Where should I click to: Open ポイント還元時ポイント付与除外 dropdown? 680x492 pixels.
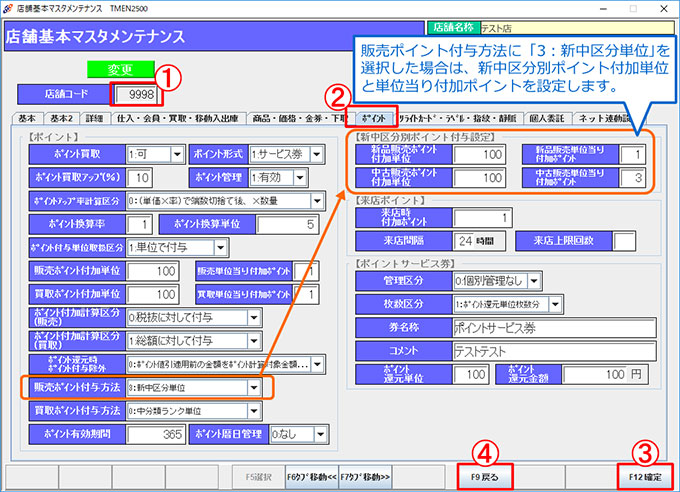pos(317,364)
